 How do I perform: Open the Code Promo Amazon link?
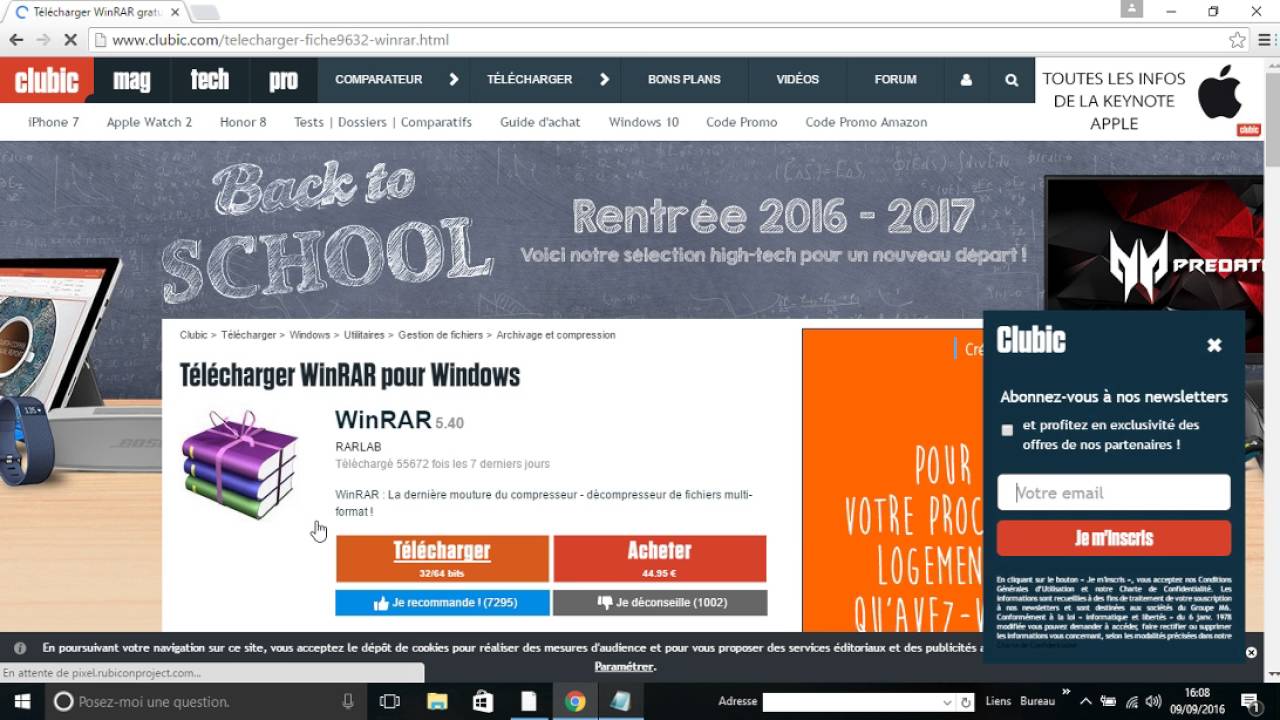[866, 122]
